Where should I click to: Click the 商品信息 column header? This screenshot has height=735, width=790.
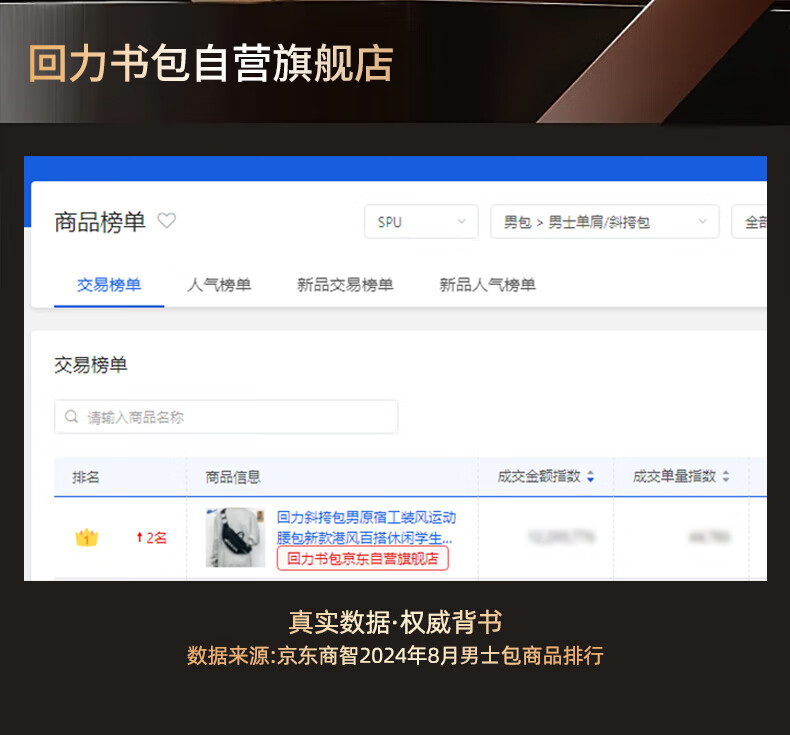tap(233, 477)
